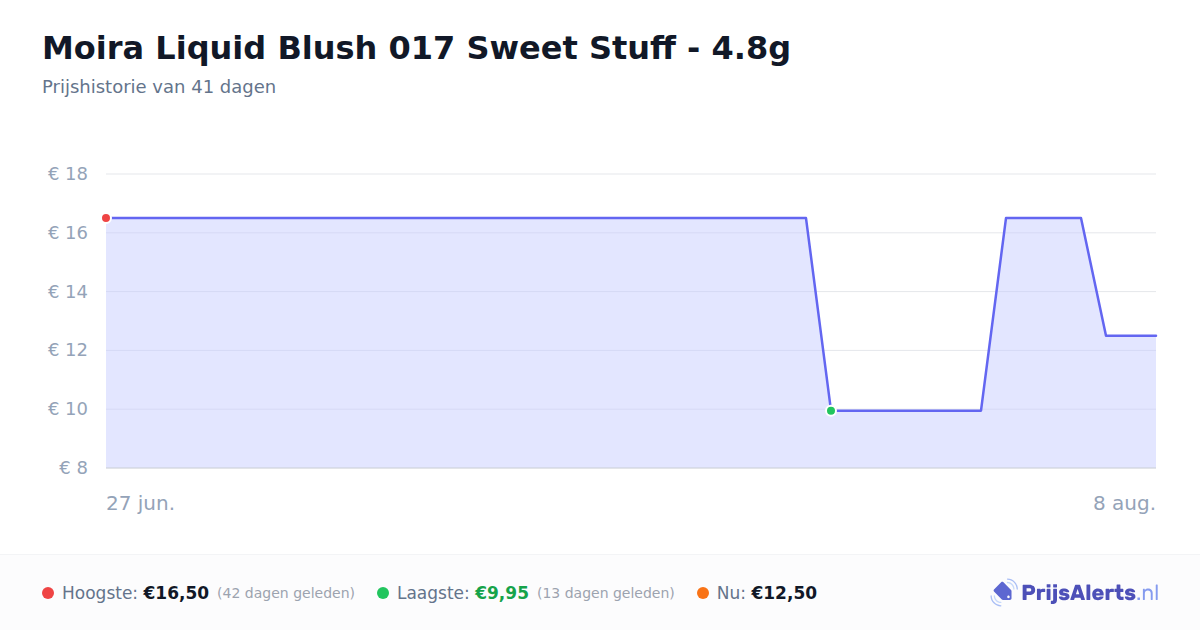Click the green Laagste legend dot
Screen dimensions: 1200x630
383,593
